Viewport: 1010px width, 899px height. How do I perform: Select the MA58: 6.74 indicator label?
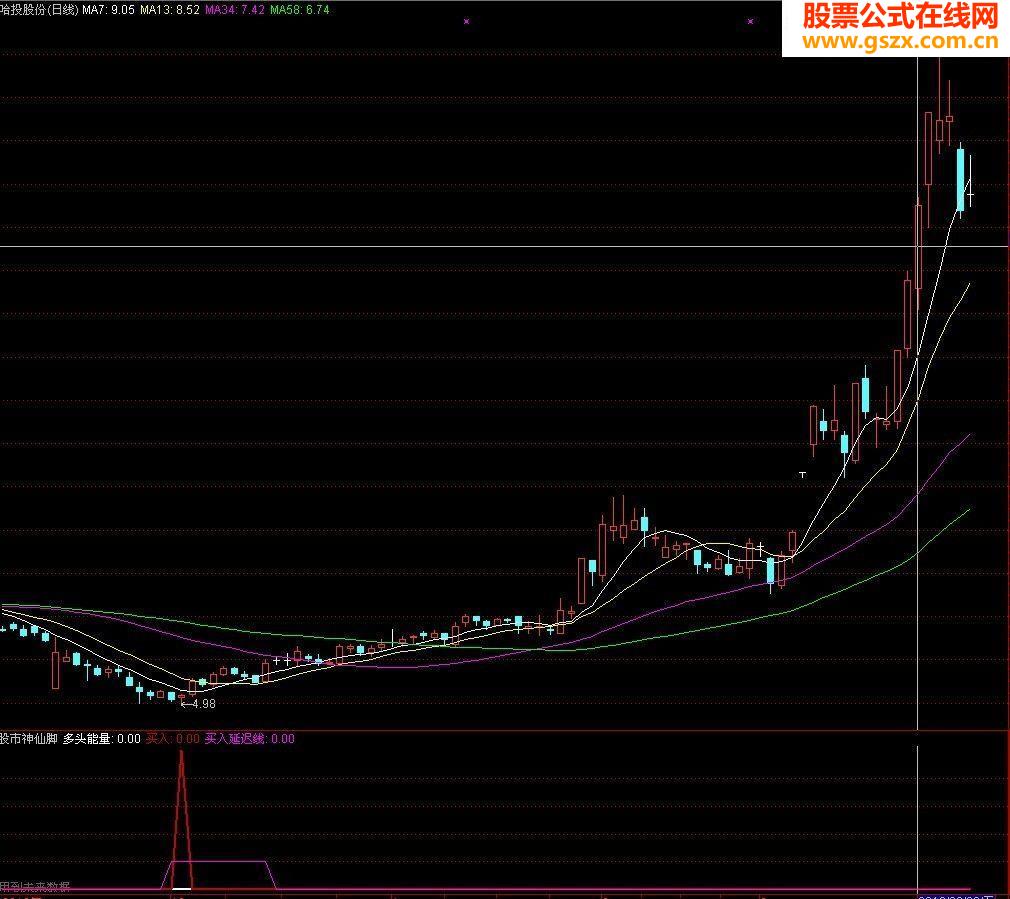click(x=300, y=10)
